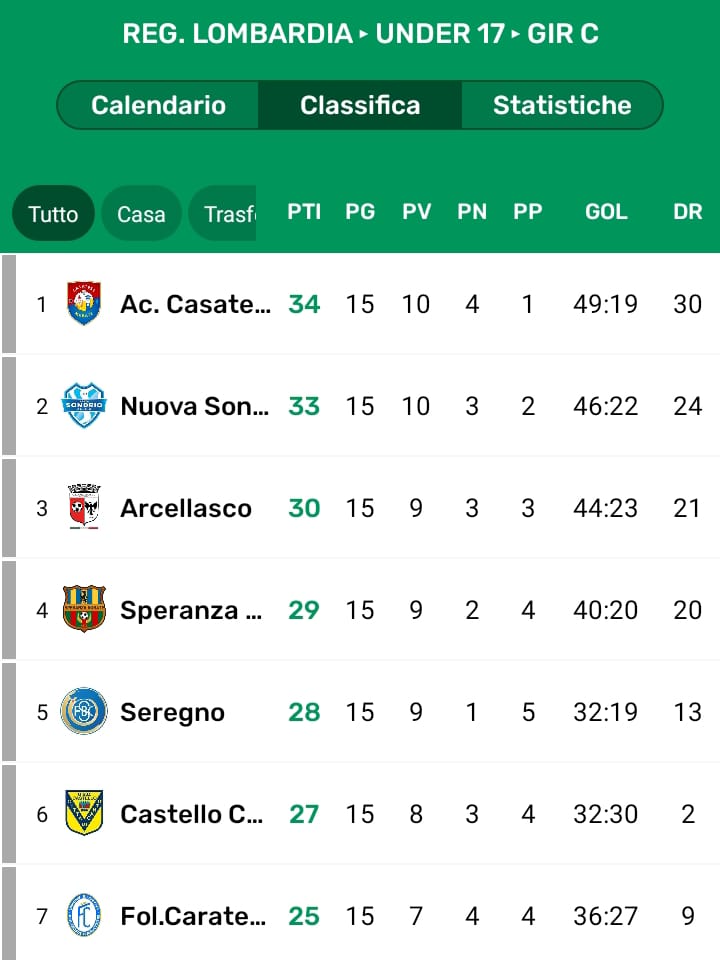
Task: Open the Statistiche tab
Action: [x=562, y=105]
